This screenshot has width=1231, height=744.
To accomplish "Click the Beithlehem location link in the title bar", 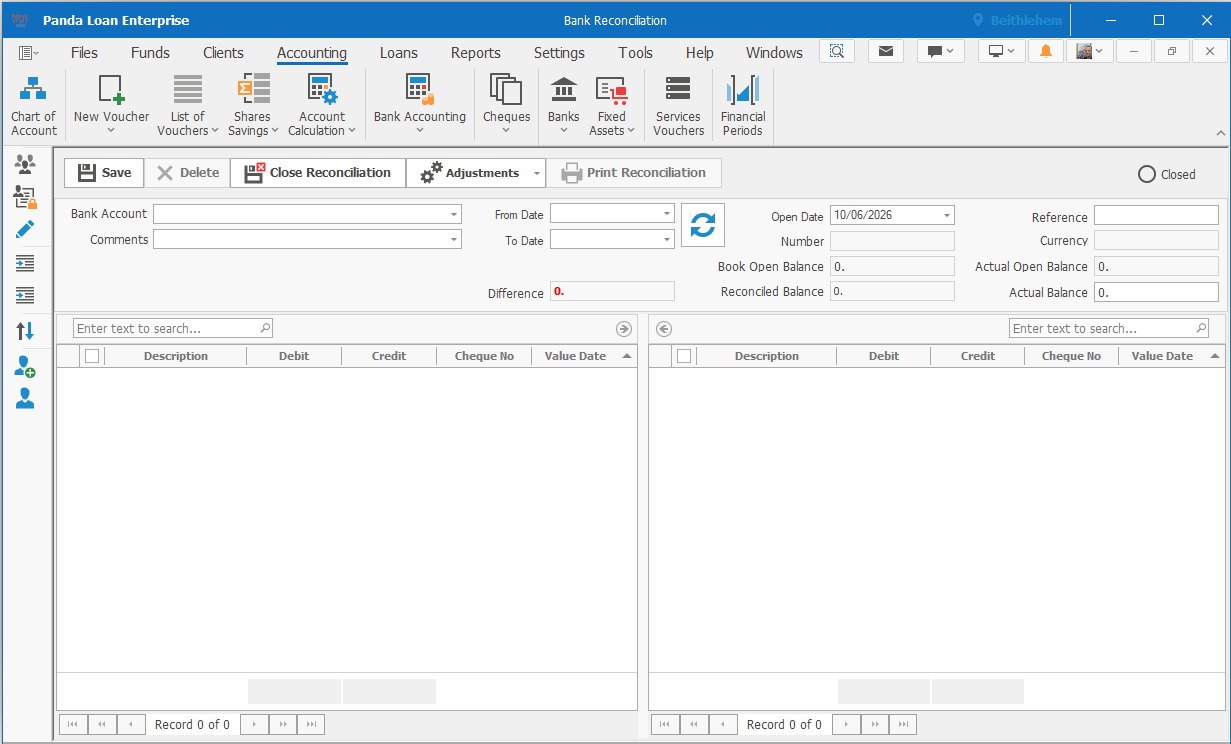I will pos(1017,20).
